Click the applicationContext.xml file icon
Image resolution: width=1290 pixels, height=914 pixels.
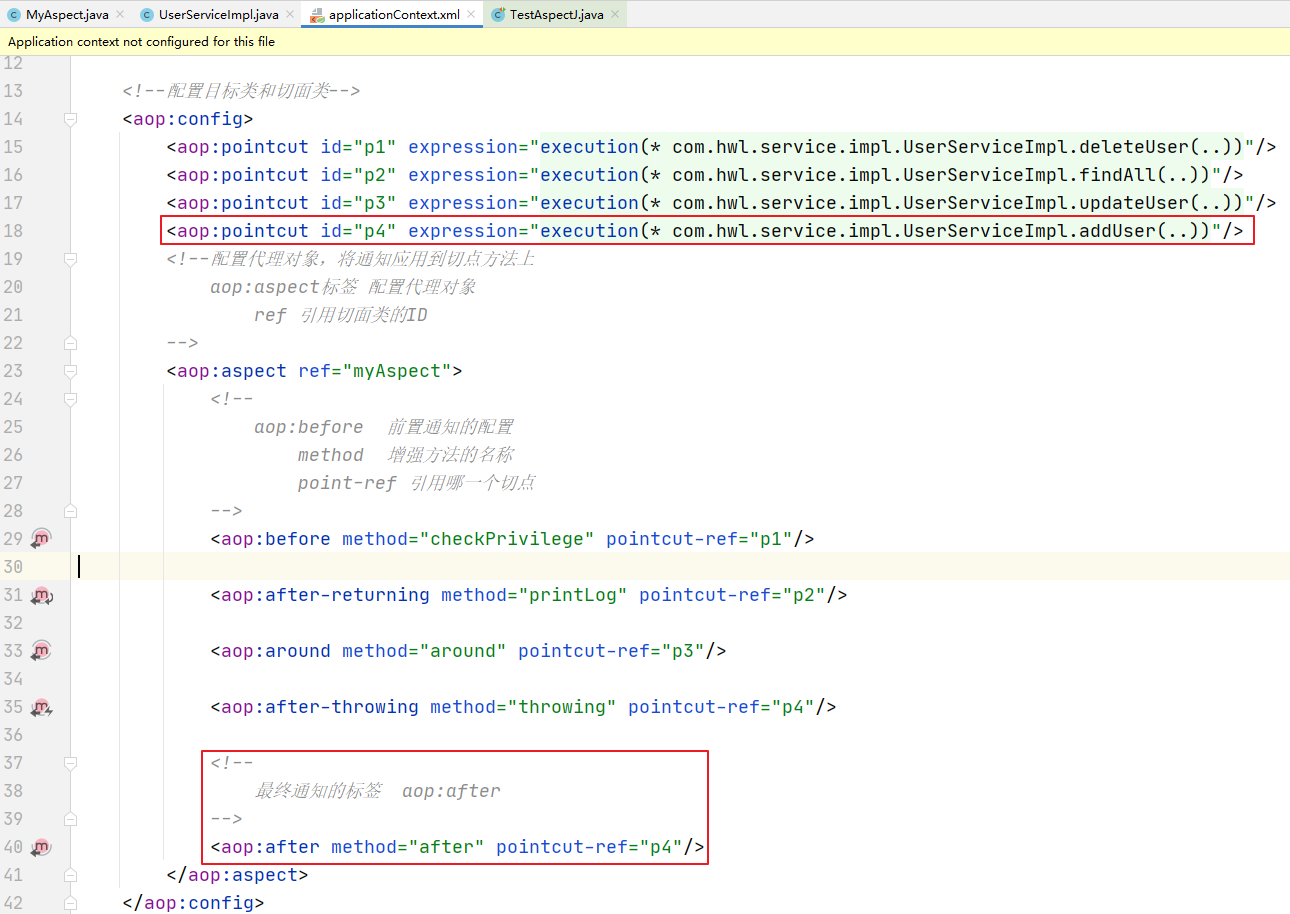[x=316, y=15]
